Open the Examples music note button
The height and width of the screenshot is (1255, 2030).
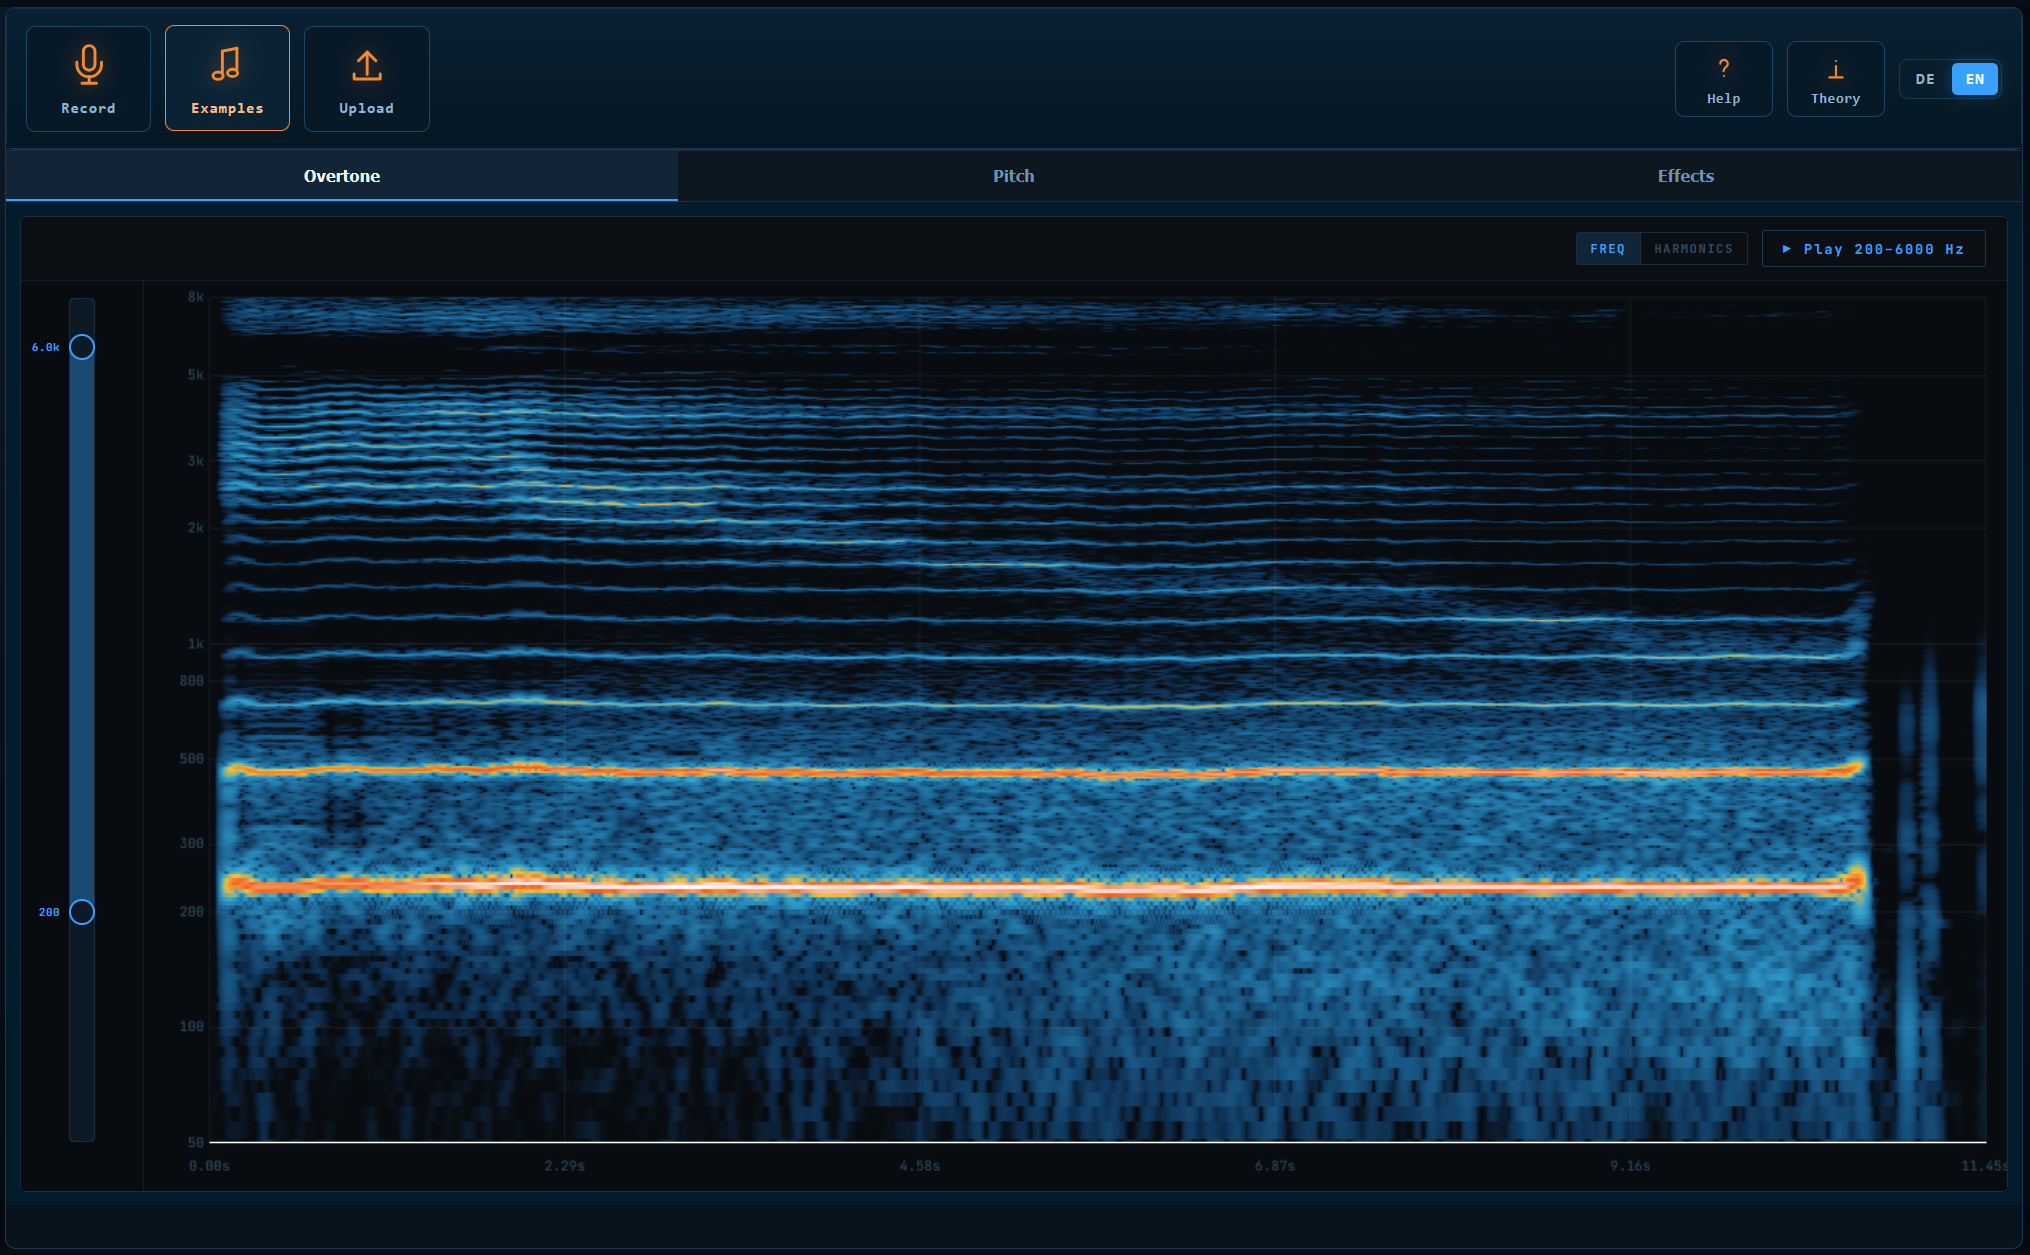[227, 79]
